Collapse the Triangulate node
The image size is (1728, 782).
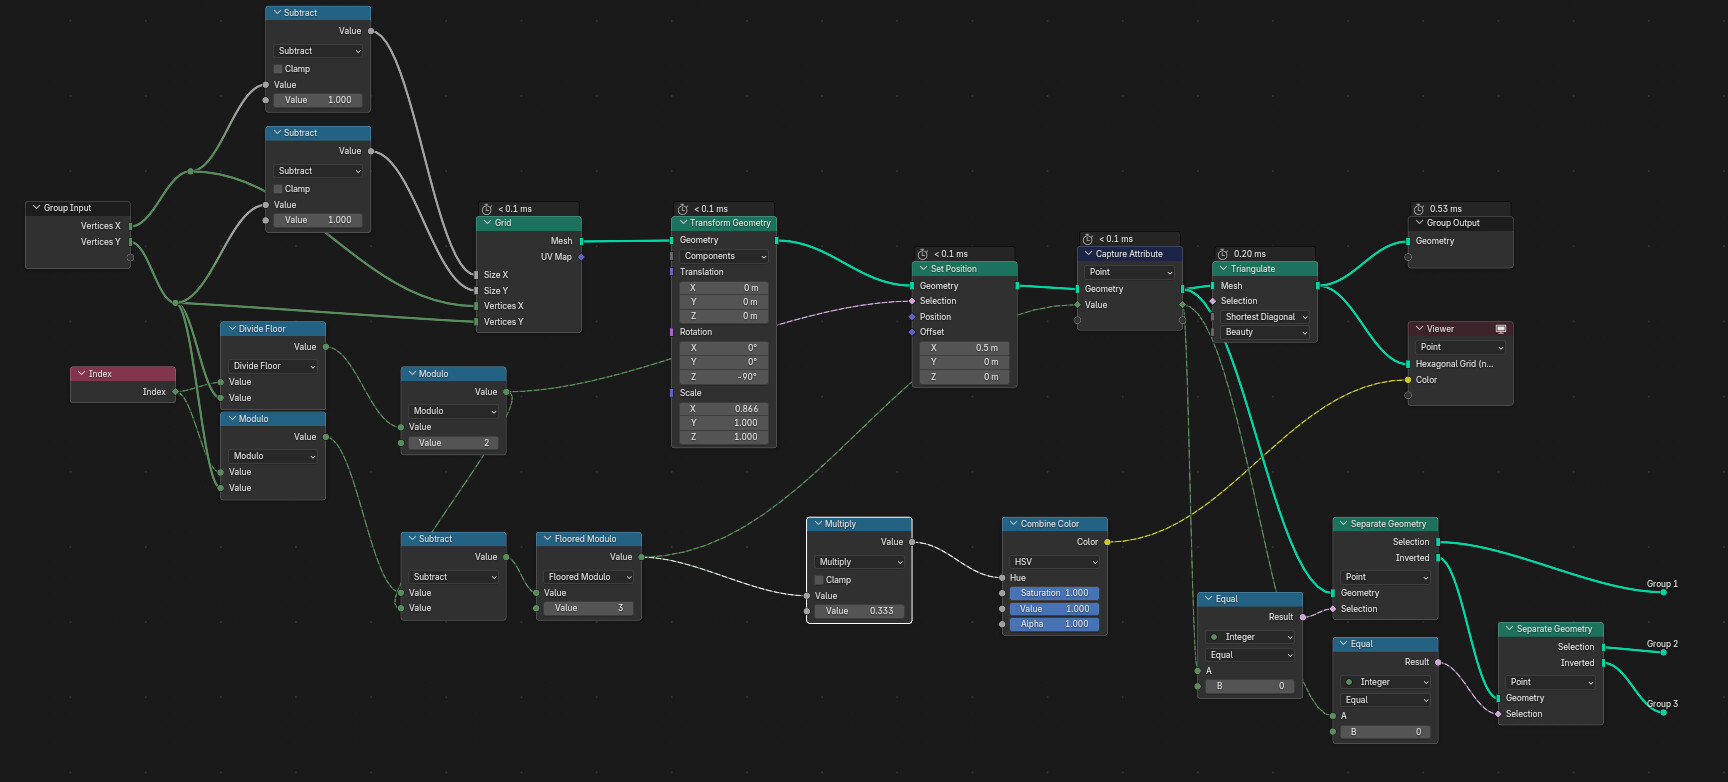click(x=1223, y=269)
